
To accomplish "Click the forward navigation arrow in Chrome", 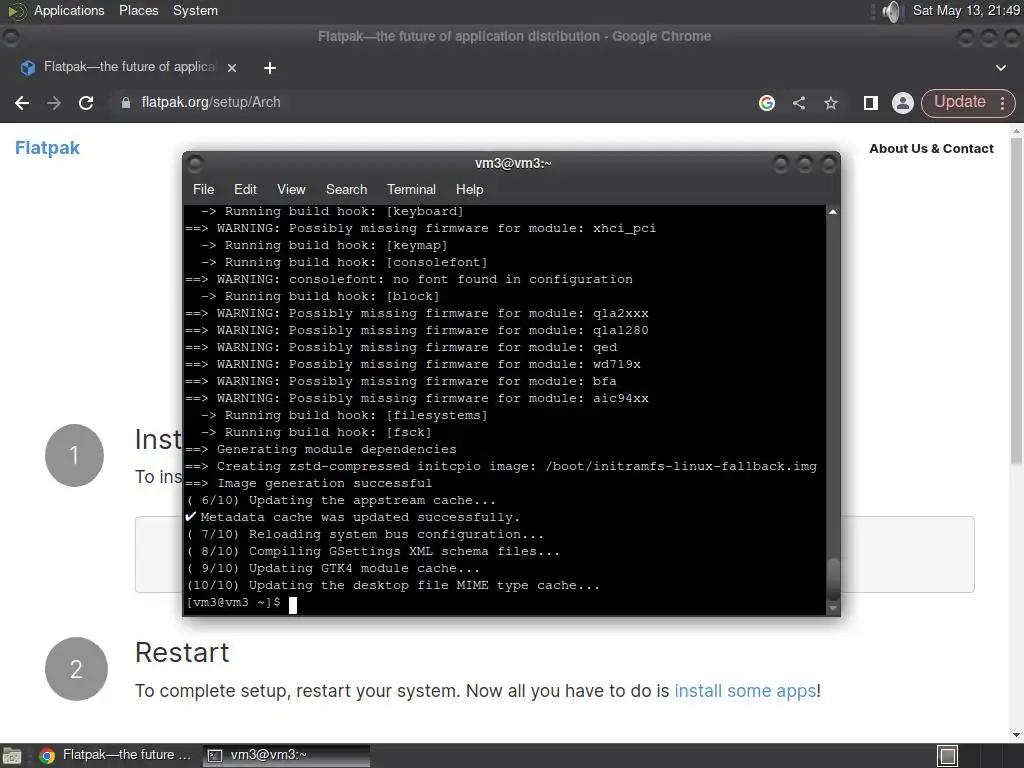I will coord(54,103).
